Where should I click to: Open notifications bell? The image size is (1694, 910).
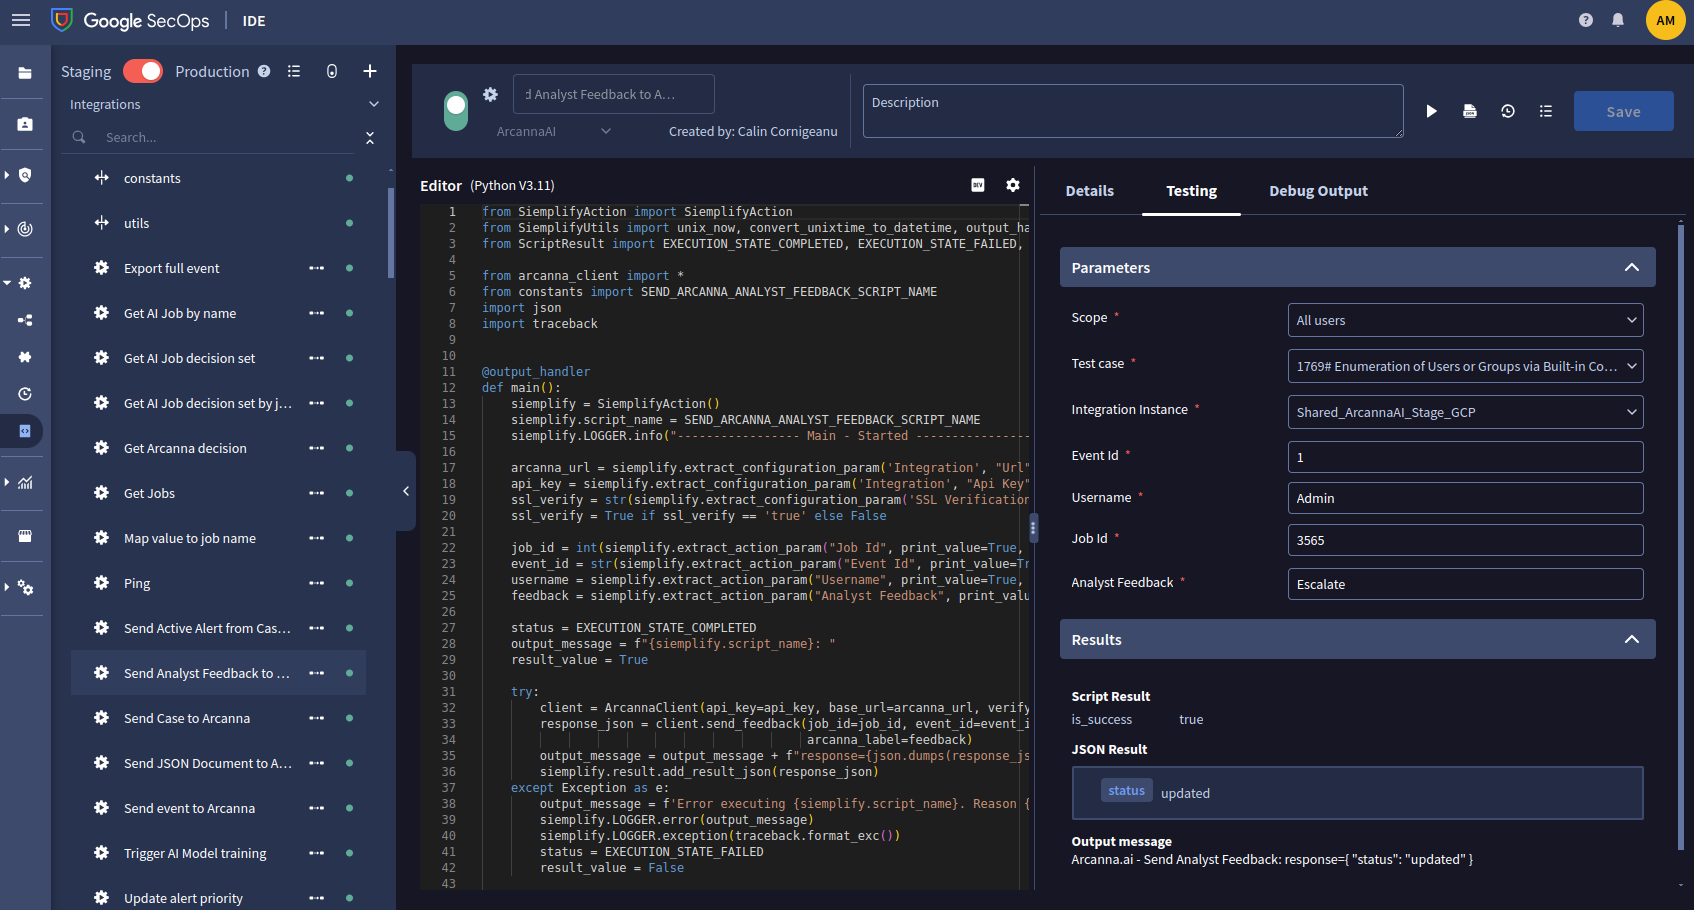tap(1618, 20)
